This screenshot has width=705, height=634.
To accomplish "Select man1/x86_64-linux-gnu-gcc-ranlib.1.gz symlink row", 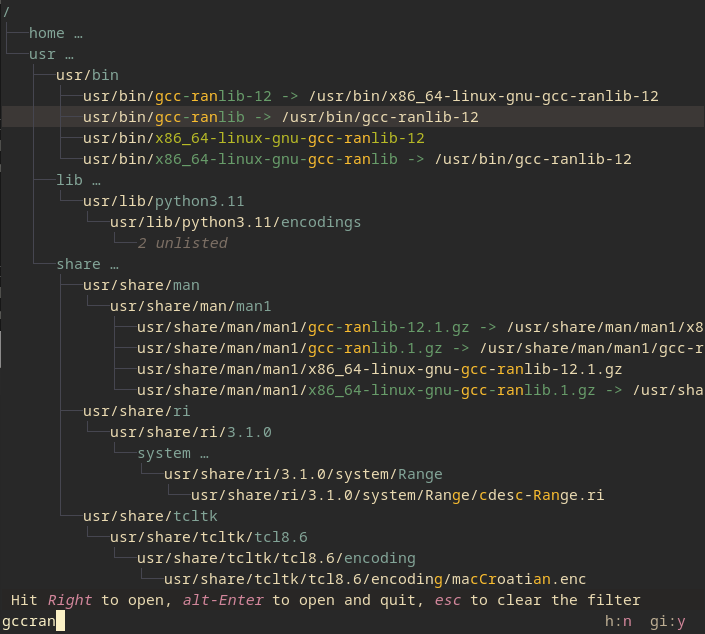I will click(x=420, y=390).
